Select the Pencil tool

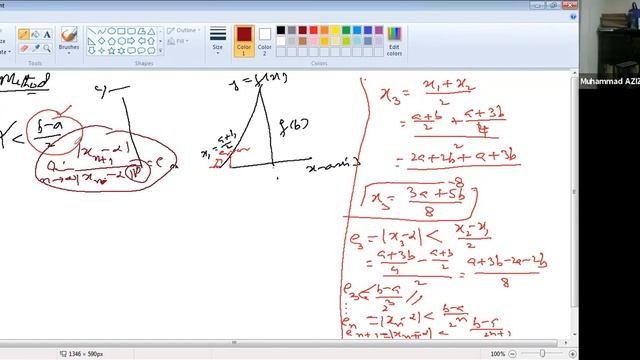click(24, 35)
